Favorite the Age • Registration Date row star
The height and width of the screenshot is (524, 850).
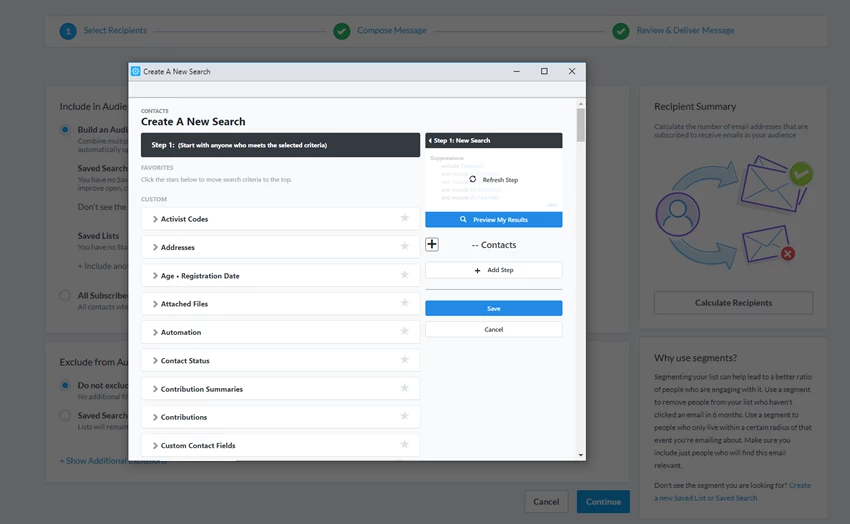coord(404,275)
